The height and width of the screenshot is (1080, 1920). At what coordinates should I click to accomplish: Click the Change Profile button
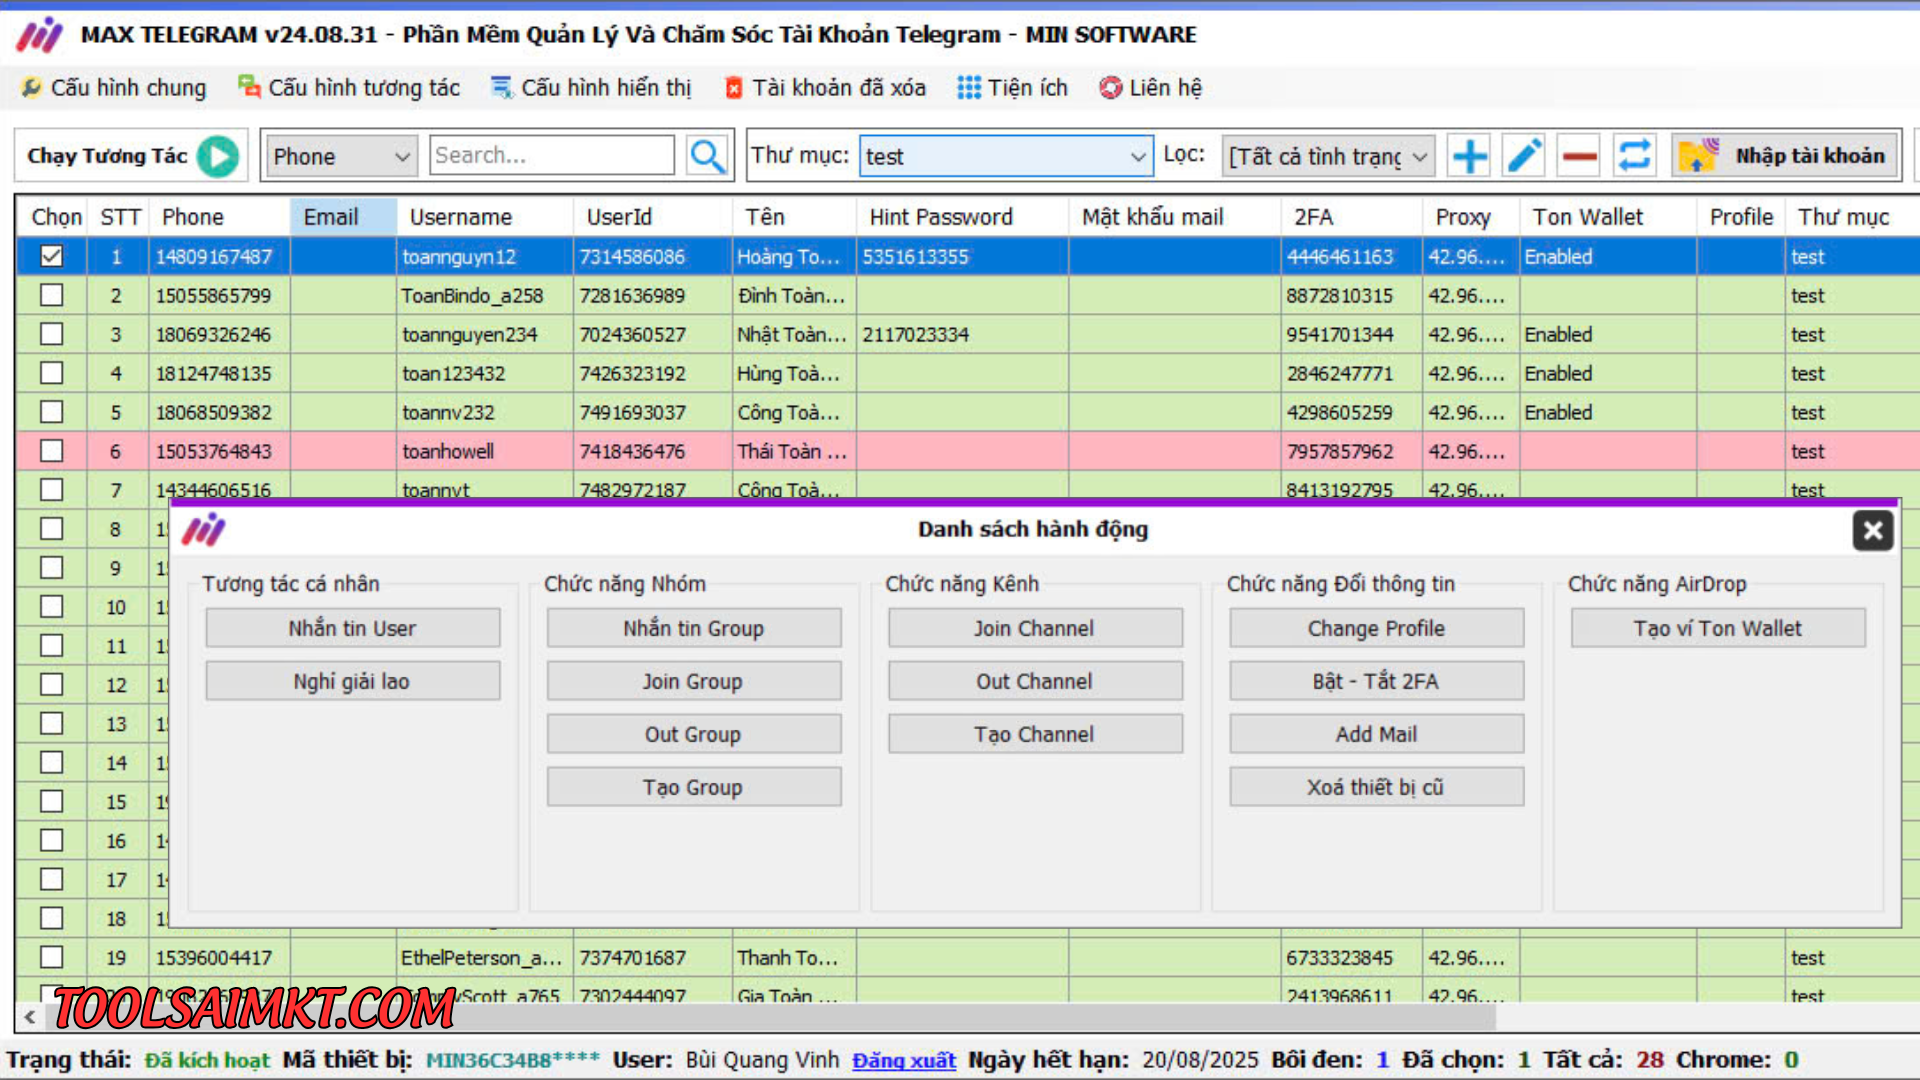(x=1377, y=628)
